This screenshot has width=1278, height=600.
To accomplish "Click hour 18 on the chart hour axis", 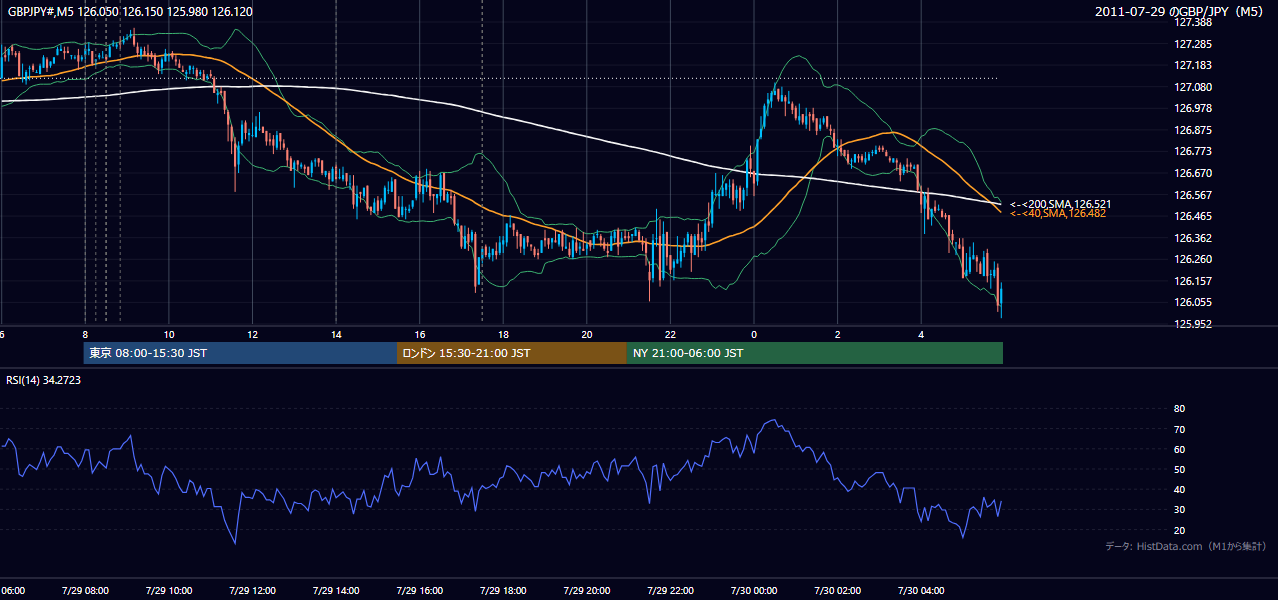I will (x=504, y=334).
